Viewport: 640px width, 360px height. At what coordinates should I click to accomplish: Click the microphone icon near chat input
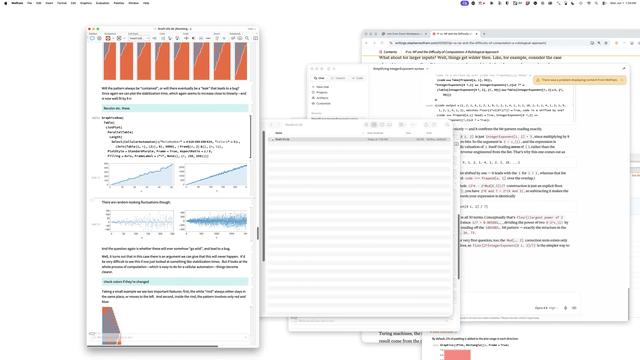point(565,308)
